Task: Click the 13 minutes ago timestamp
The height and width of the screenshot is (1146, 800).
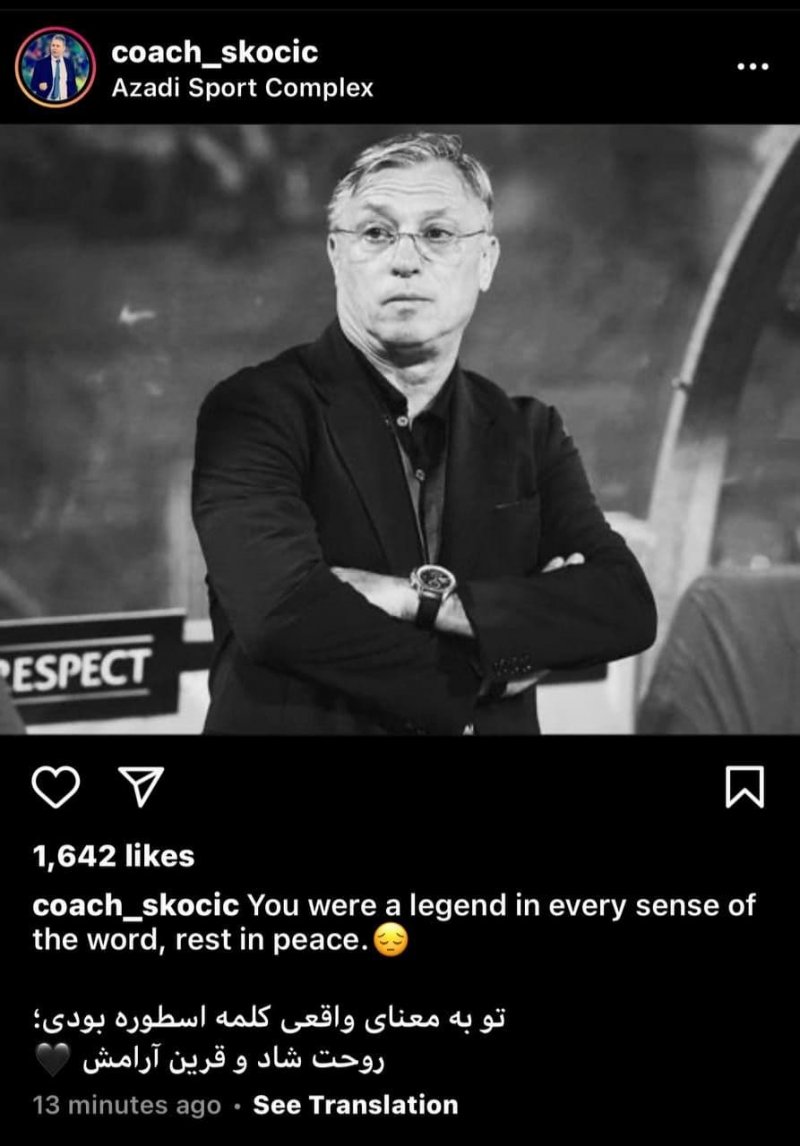Action: (126, 1105)
